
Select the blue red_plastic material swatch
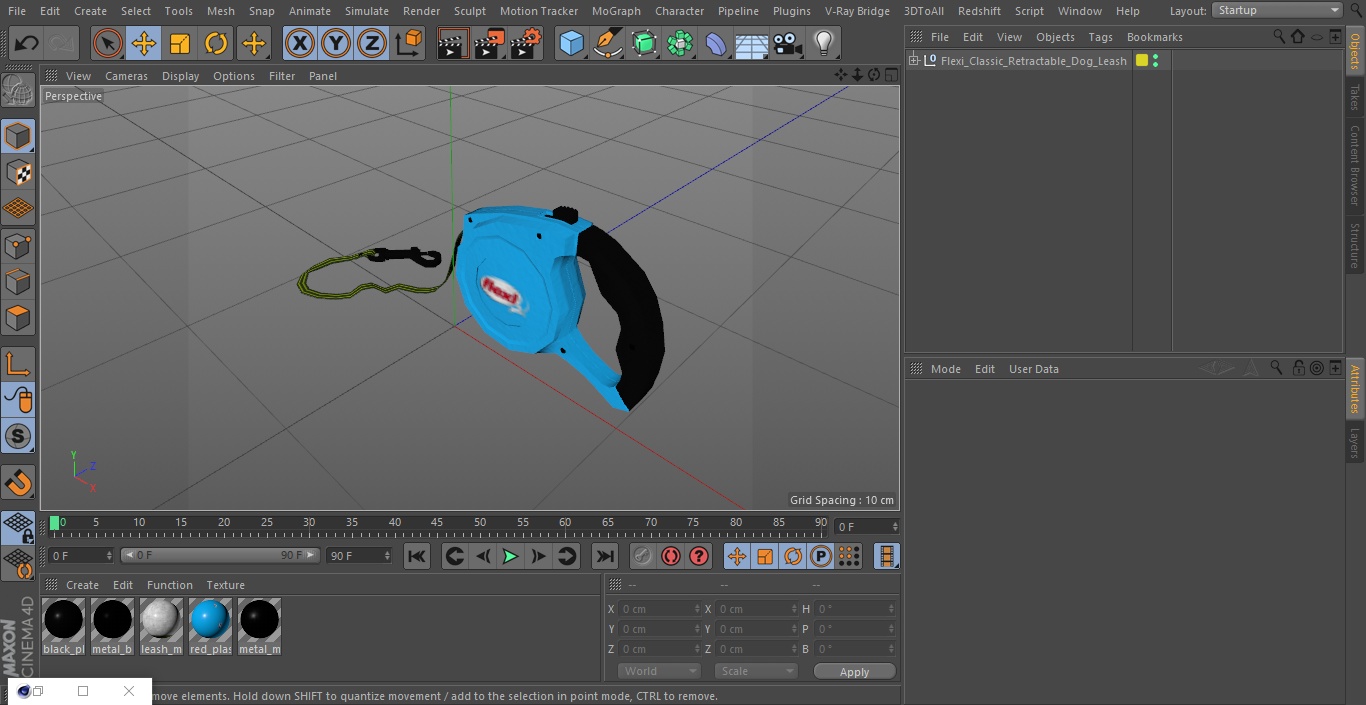(x=210, y=627)
